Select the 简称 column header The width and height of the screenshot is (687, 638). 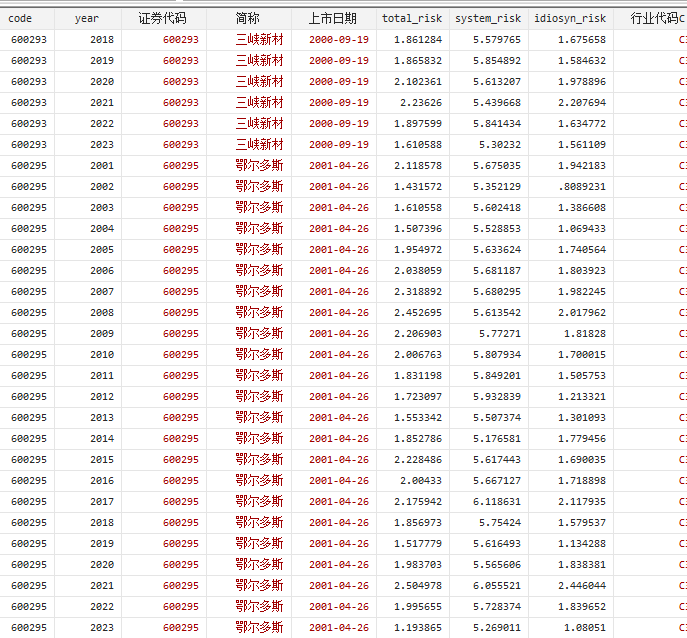click(248, 18)
